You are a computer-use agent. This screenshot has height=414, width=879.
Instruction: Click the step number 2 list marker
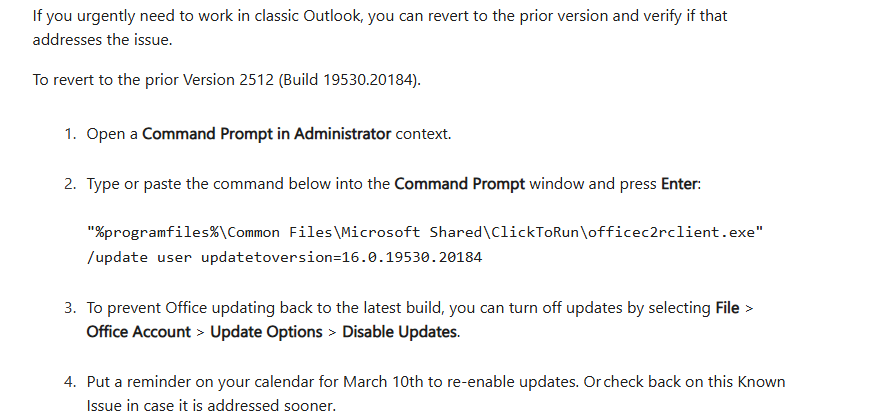point(70,184)
